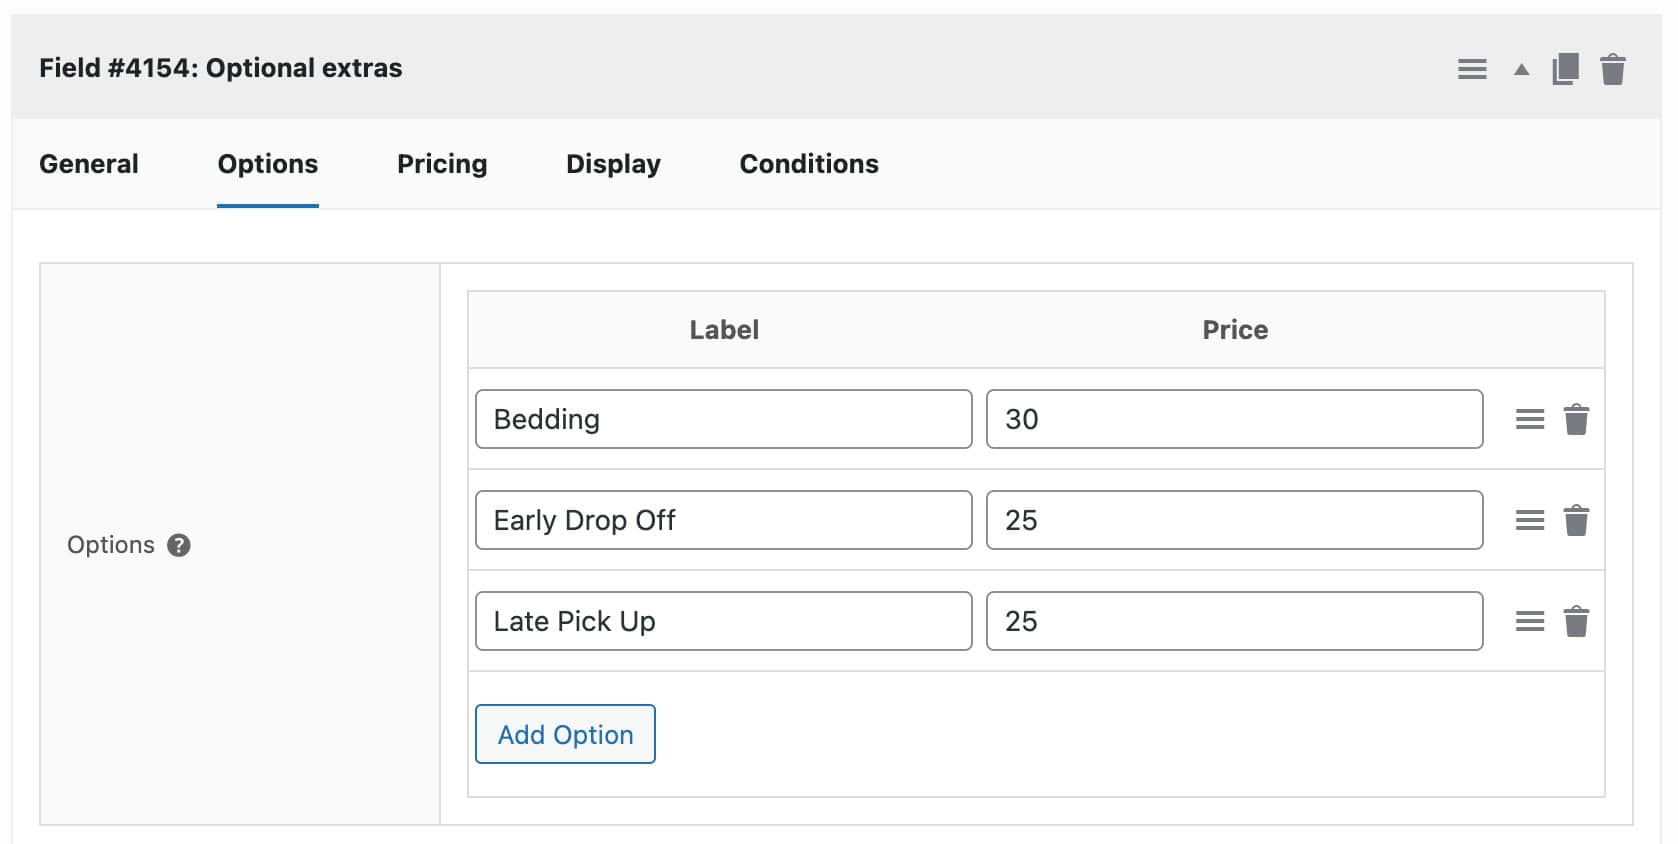Open the Conditions tab
1678x844 pixels.
pos(809,164)
